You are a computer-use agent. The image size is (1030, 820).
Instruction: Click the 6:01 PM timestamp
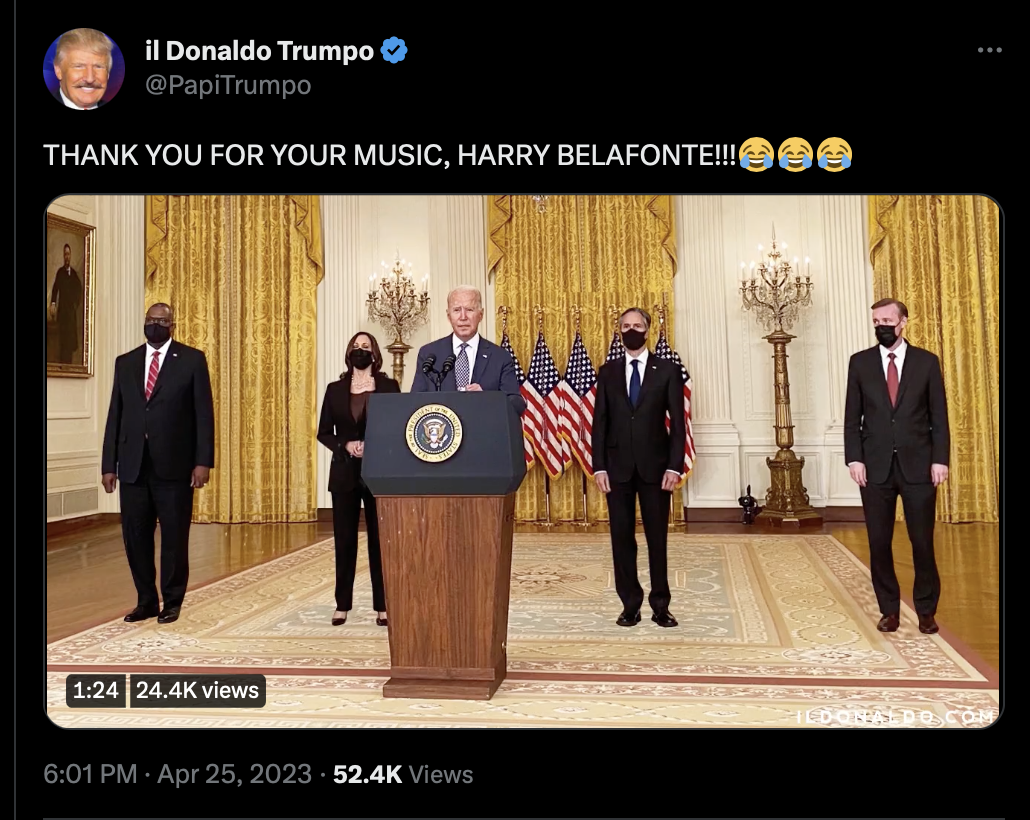click(91, 774)
